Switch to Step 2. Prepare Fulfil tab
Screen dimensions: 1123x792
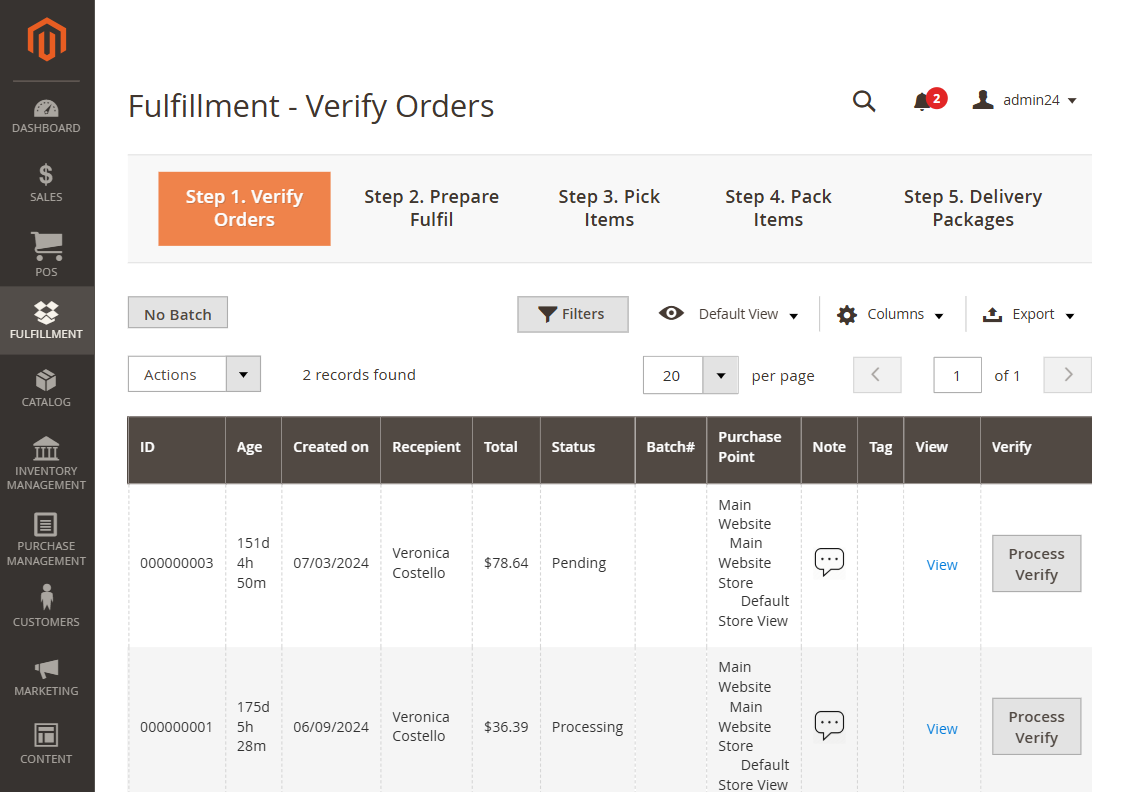[431, 208]
